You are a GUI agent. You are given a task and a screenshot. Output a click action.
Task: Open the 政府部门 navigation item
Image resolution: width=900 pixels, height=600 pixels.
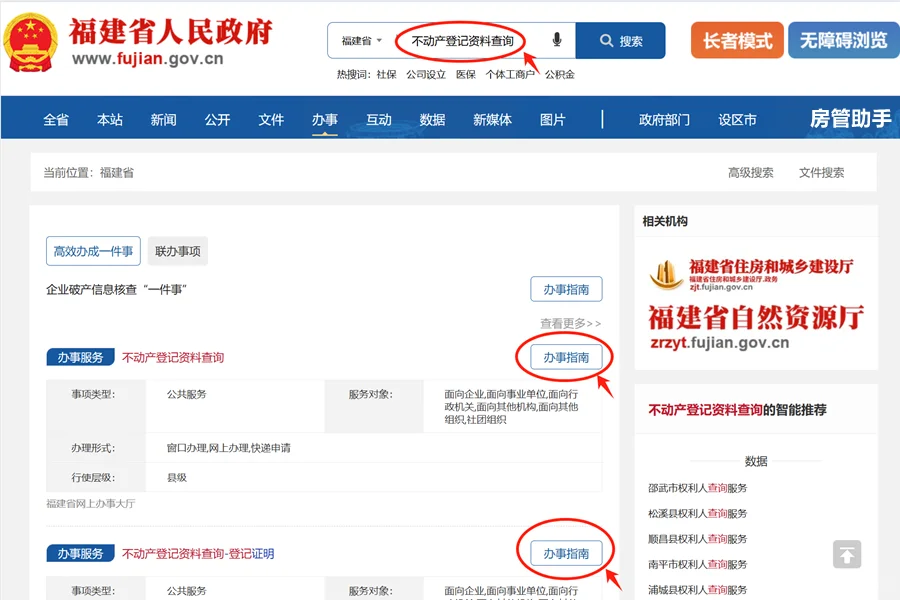pos(664,119)
